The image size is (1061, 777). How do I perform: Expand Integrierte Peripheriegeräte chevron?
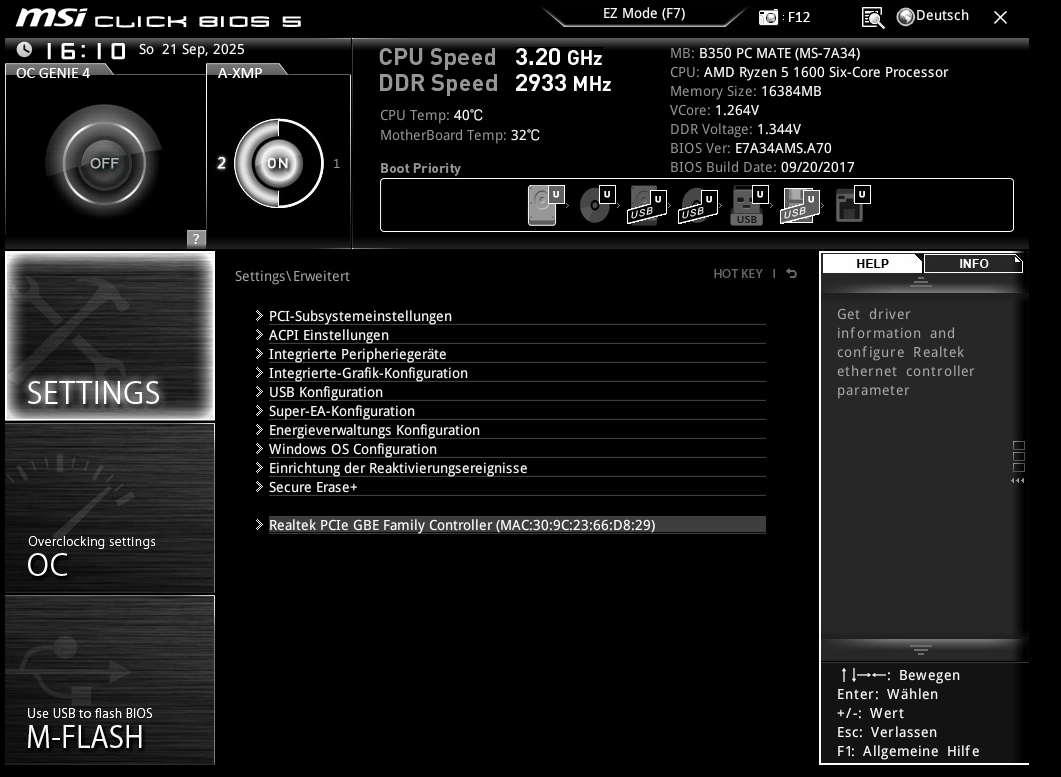259,353
